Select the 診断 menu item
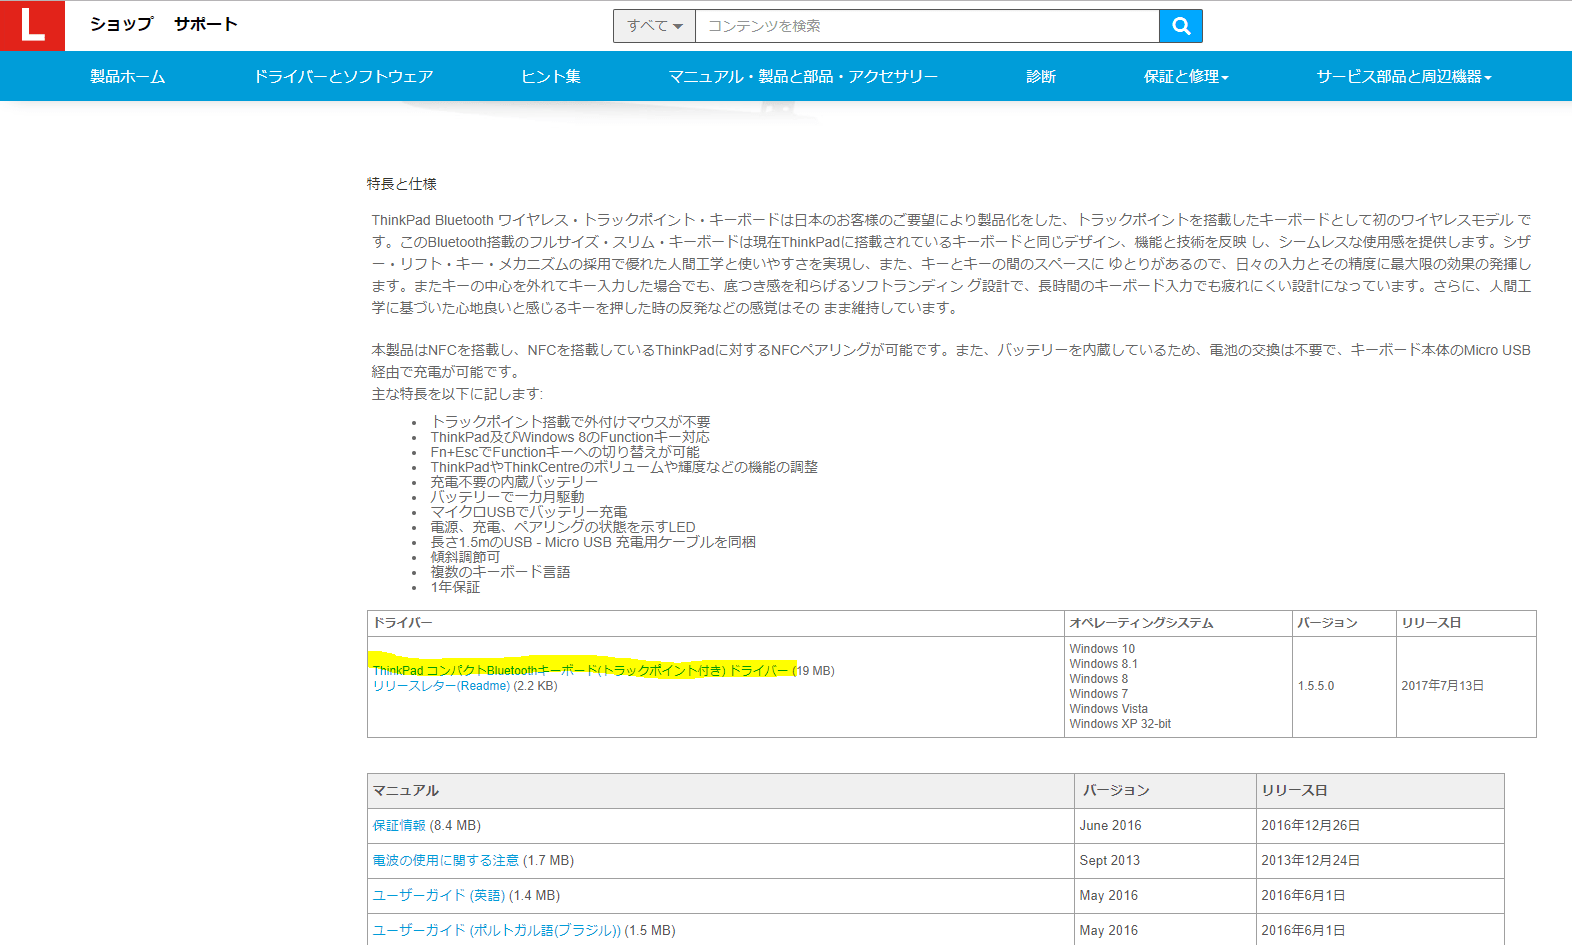Image resolution: width=1572 pixels, height=945 pixels. pos(1041,76)
